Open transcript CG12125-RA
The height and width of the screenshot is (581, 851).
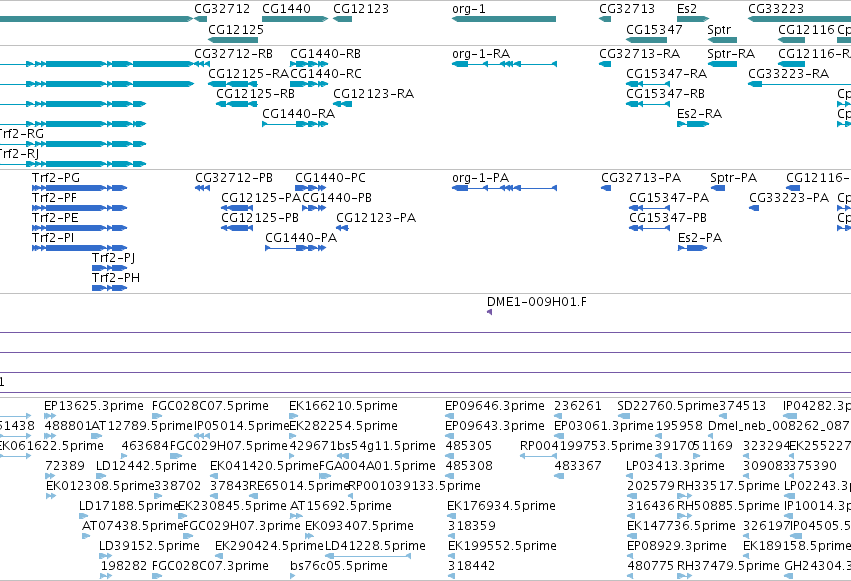249,74
